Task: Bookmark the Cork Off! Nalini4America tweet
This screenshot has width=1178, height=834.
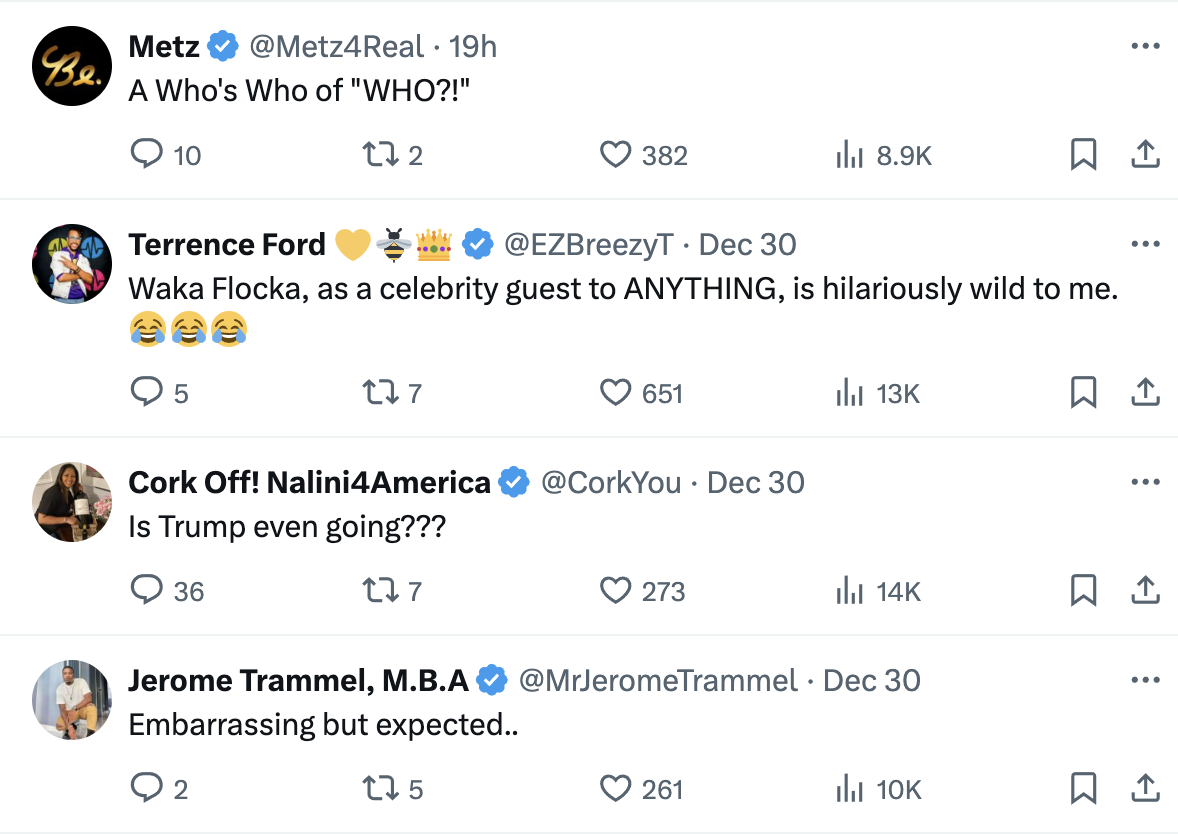Action: pos(1083,590)
